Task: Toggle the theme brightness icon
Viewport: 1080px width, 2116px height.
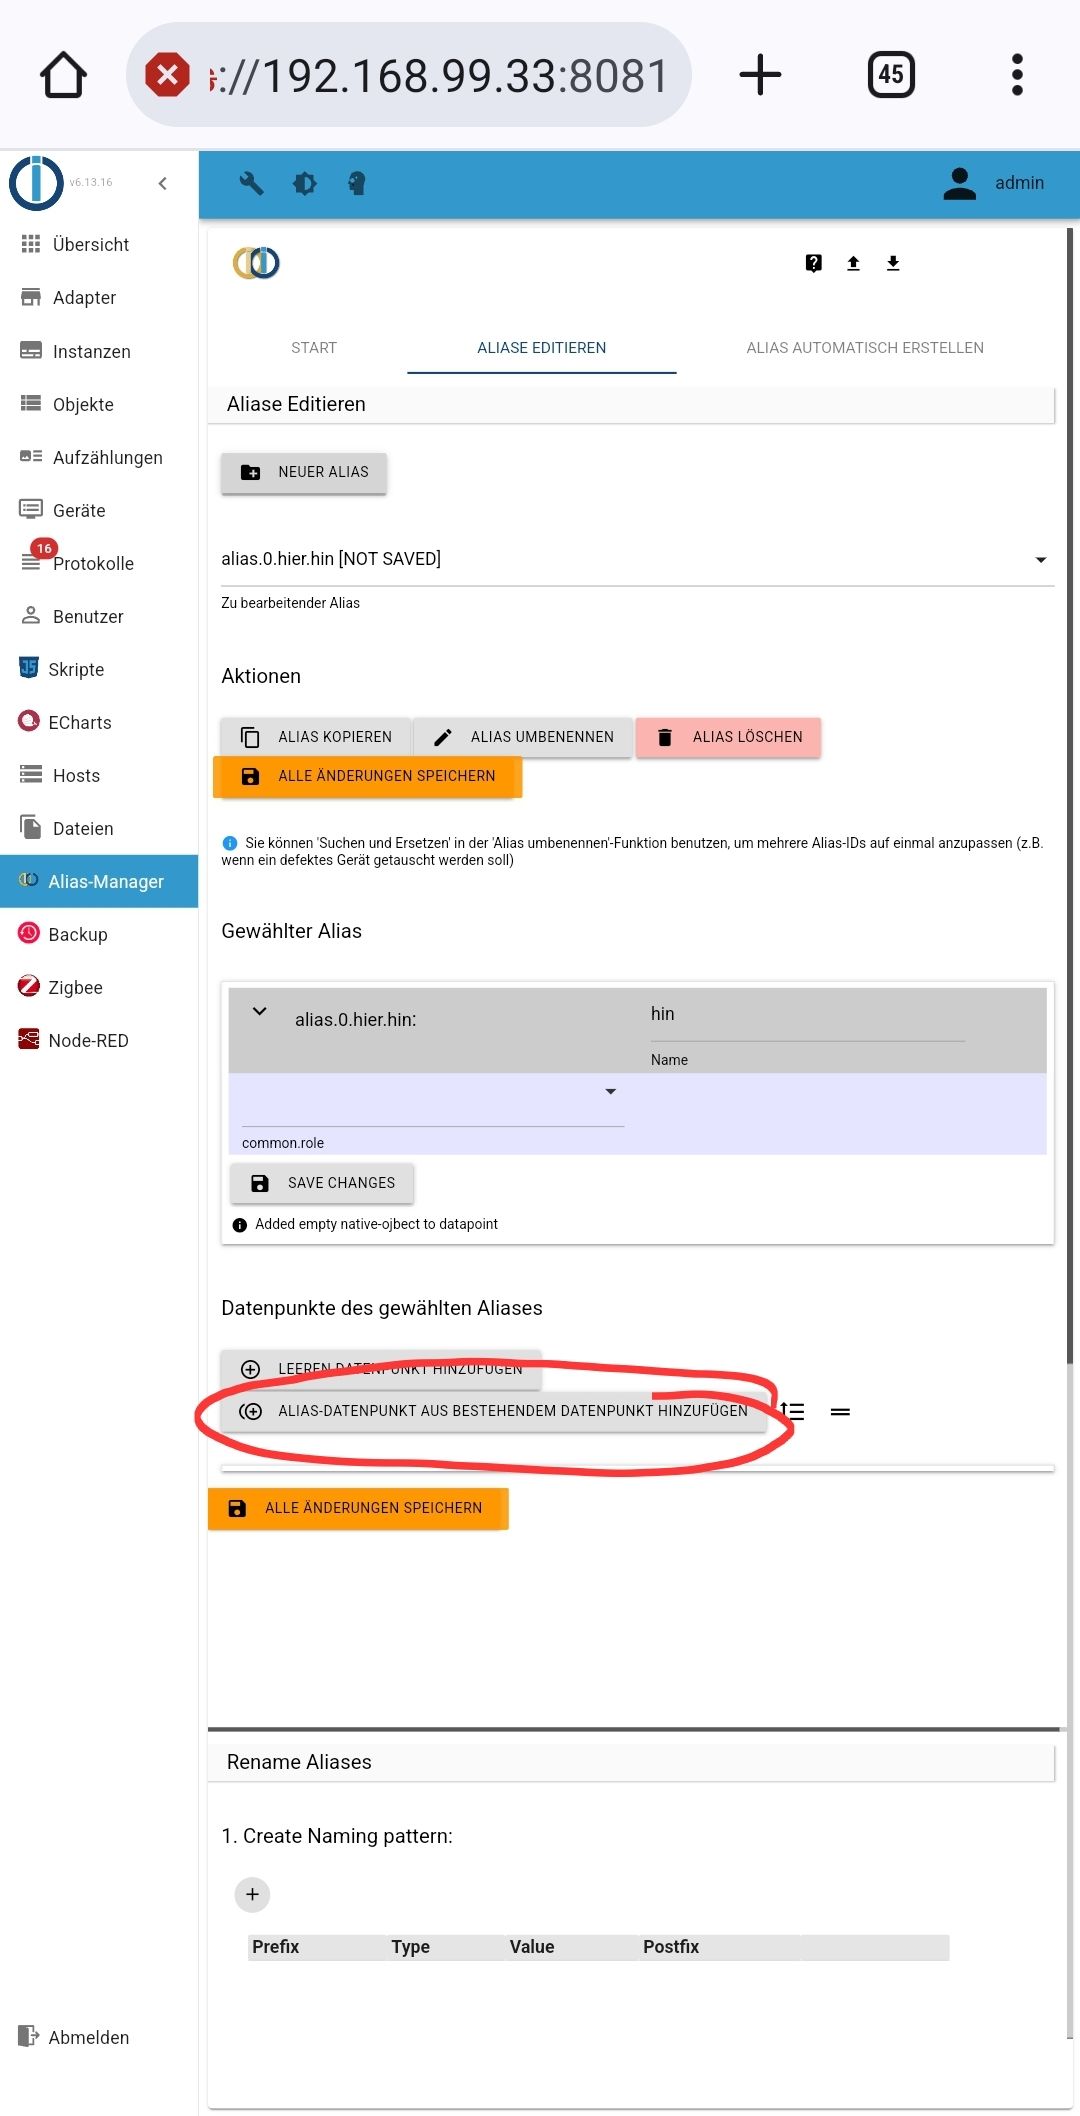Action: coord(305,183)
